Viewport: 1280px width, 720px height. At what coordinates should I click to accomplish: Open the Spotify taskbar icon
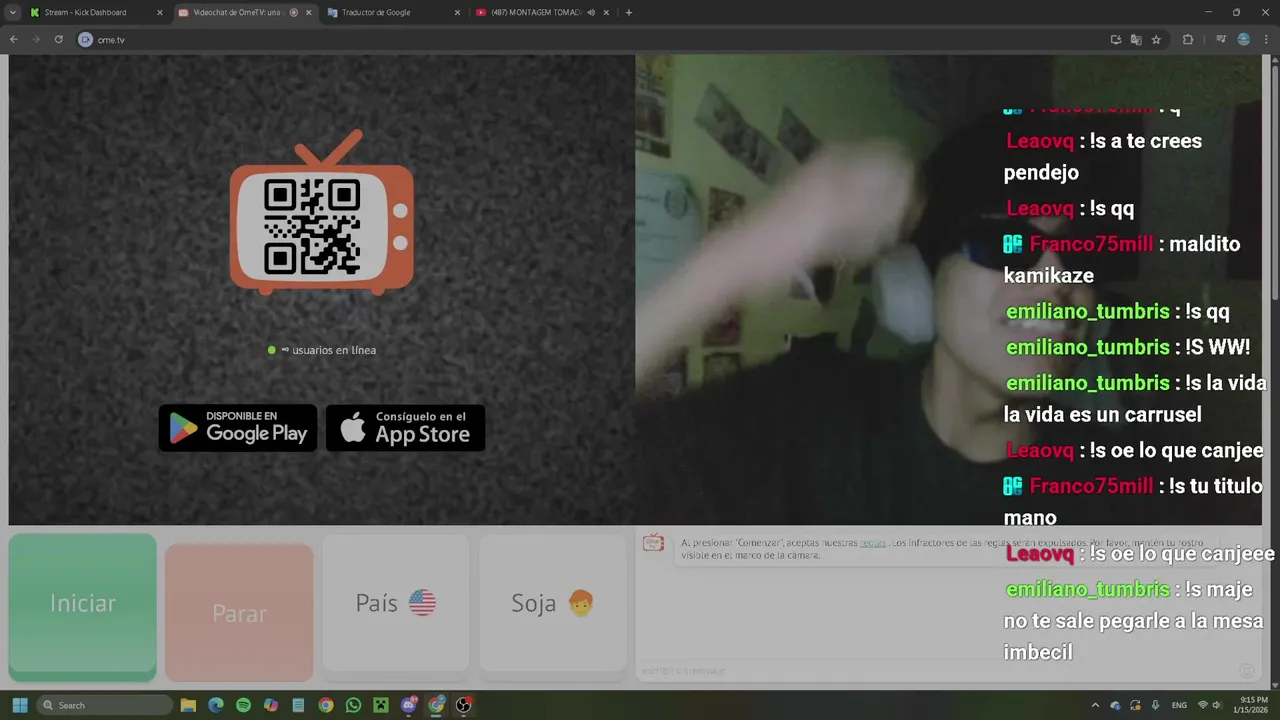[x=243, y=705]
